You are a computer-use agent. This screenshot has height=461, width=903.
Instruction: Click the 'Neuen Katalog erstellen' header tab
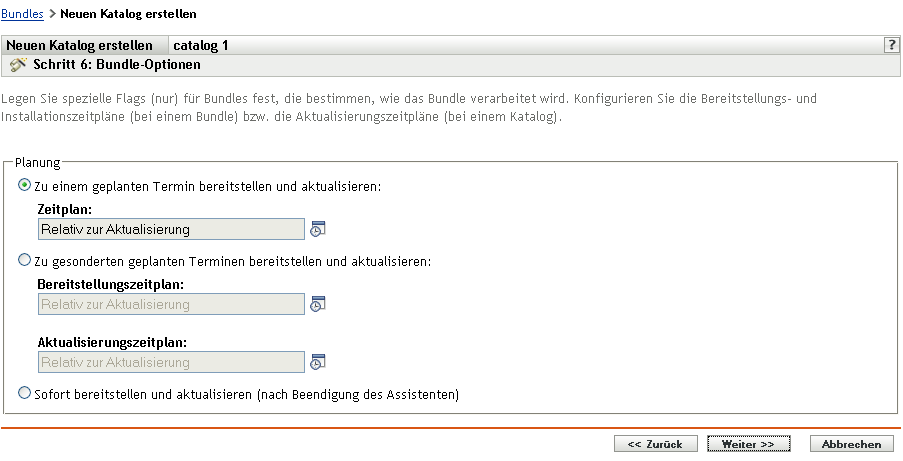[x=80, y=45]
